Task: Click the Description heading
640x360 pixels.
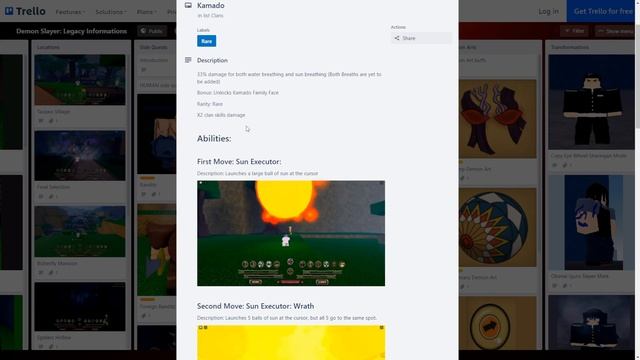Action: (212, 60)
